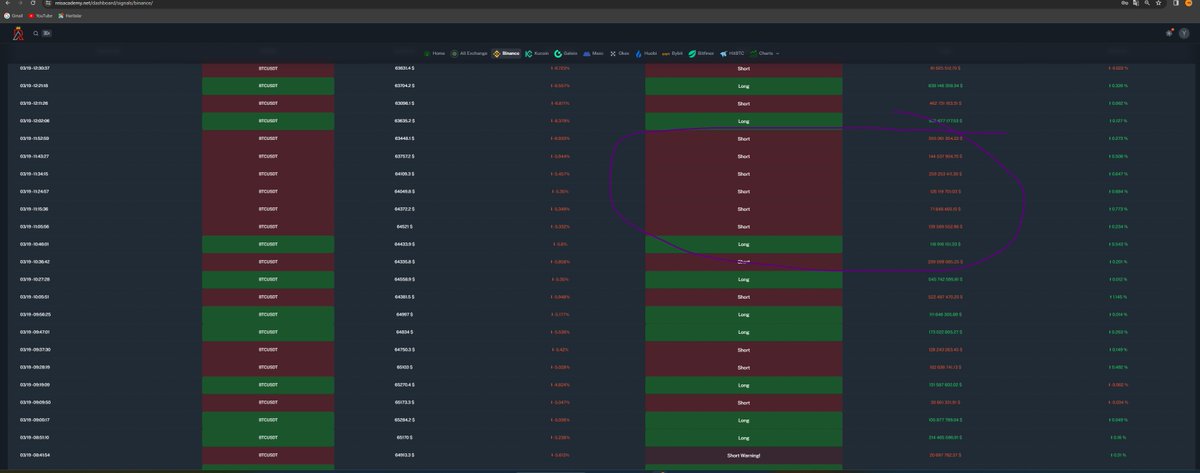Click the timestamp 03/19-10:46:01
Viewport: 1200px width, 473px height.
(35, 243)
